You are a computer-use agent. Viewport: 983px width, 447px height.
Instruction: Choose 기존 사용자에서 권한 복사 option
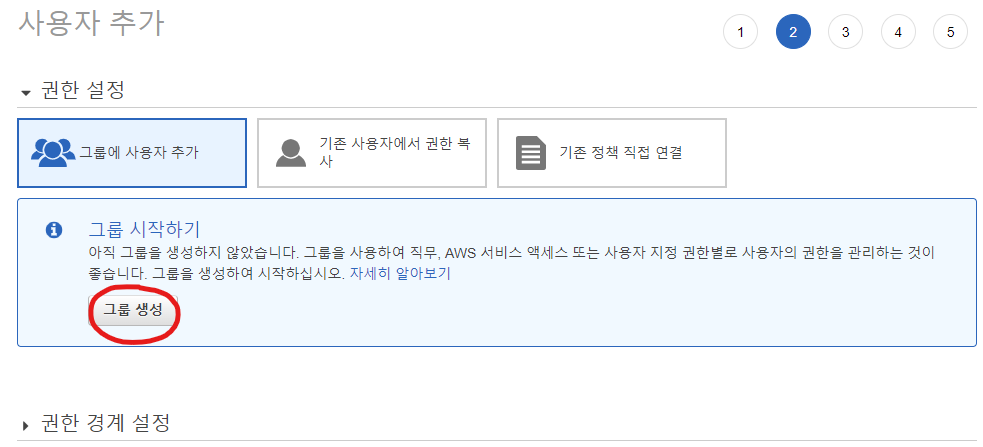pyautogui.click(x=372, y=153)
